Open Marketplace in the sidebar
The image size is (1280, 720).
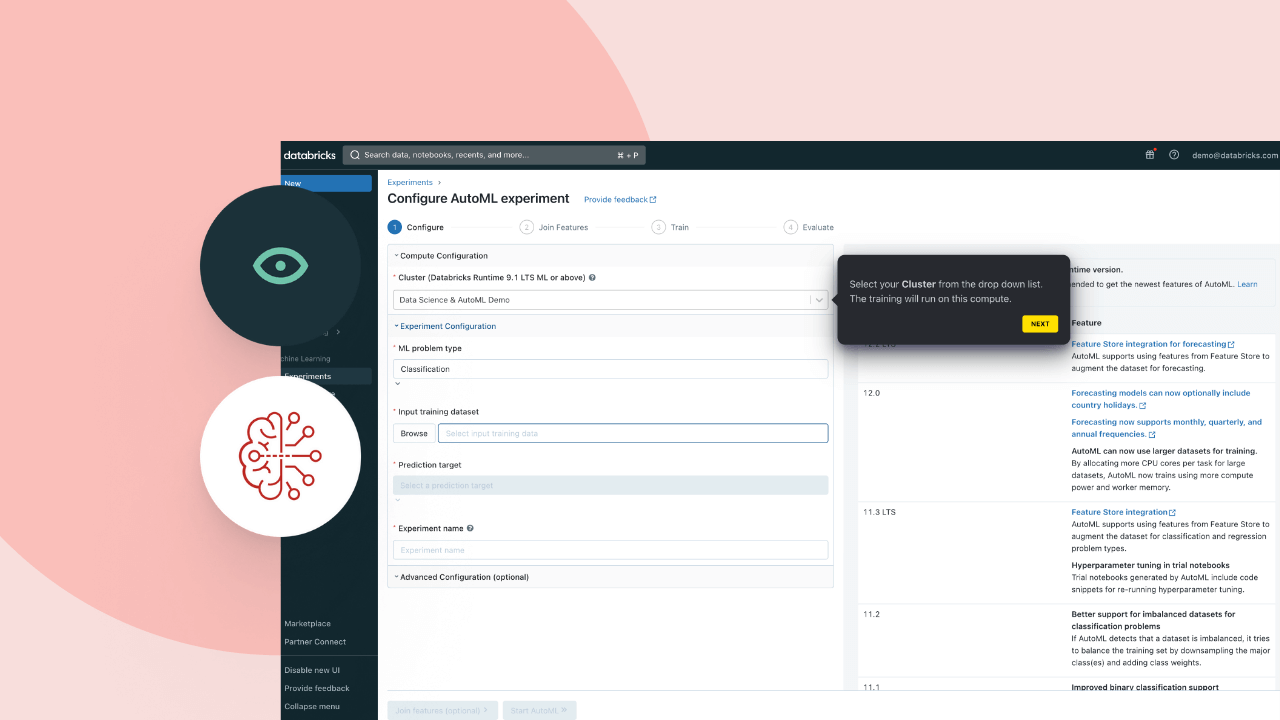[x=307, y=624]
